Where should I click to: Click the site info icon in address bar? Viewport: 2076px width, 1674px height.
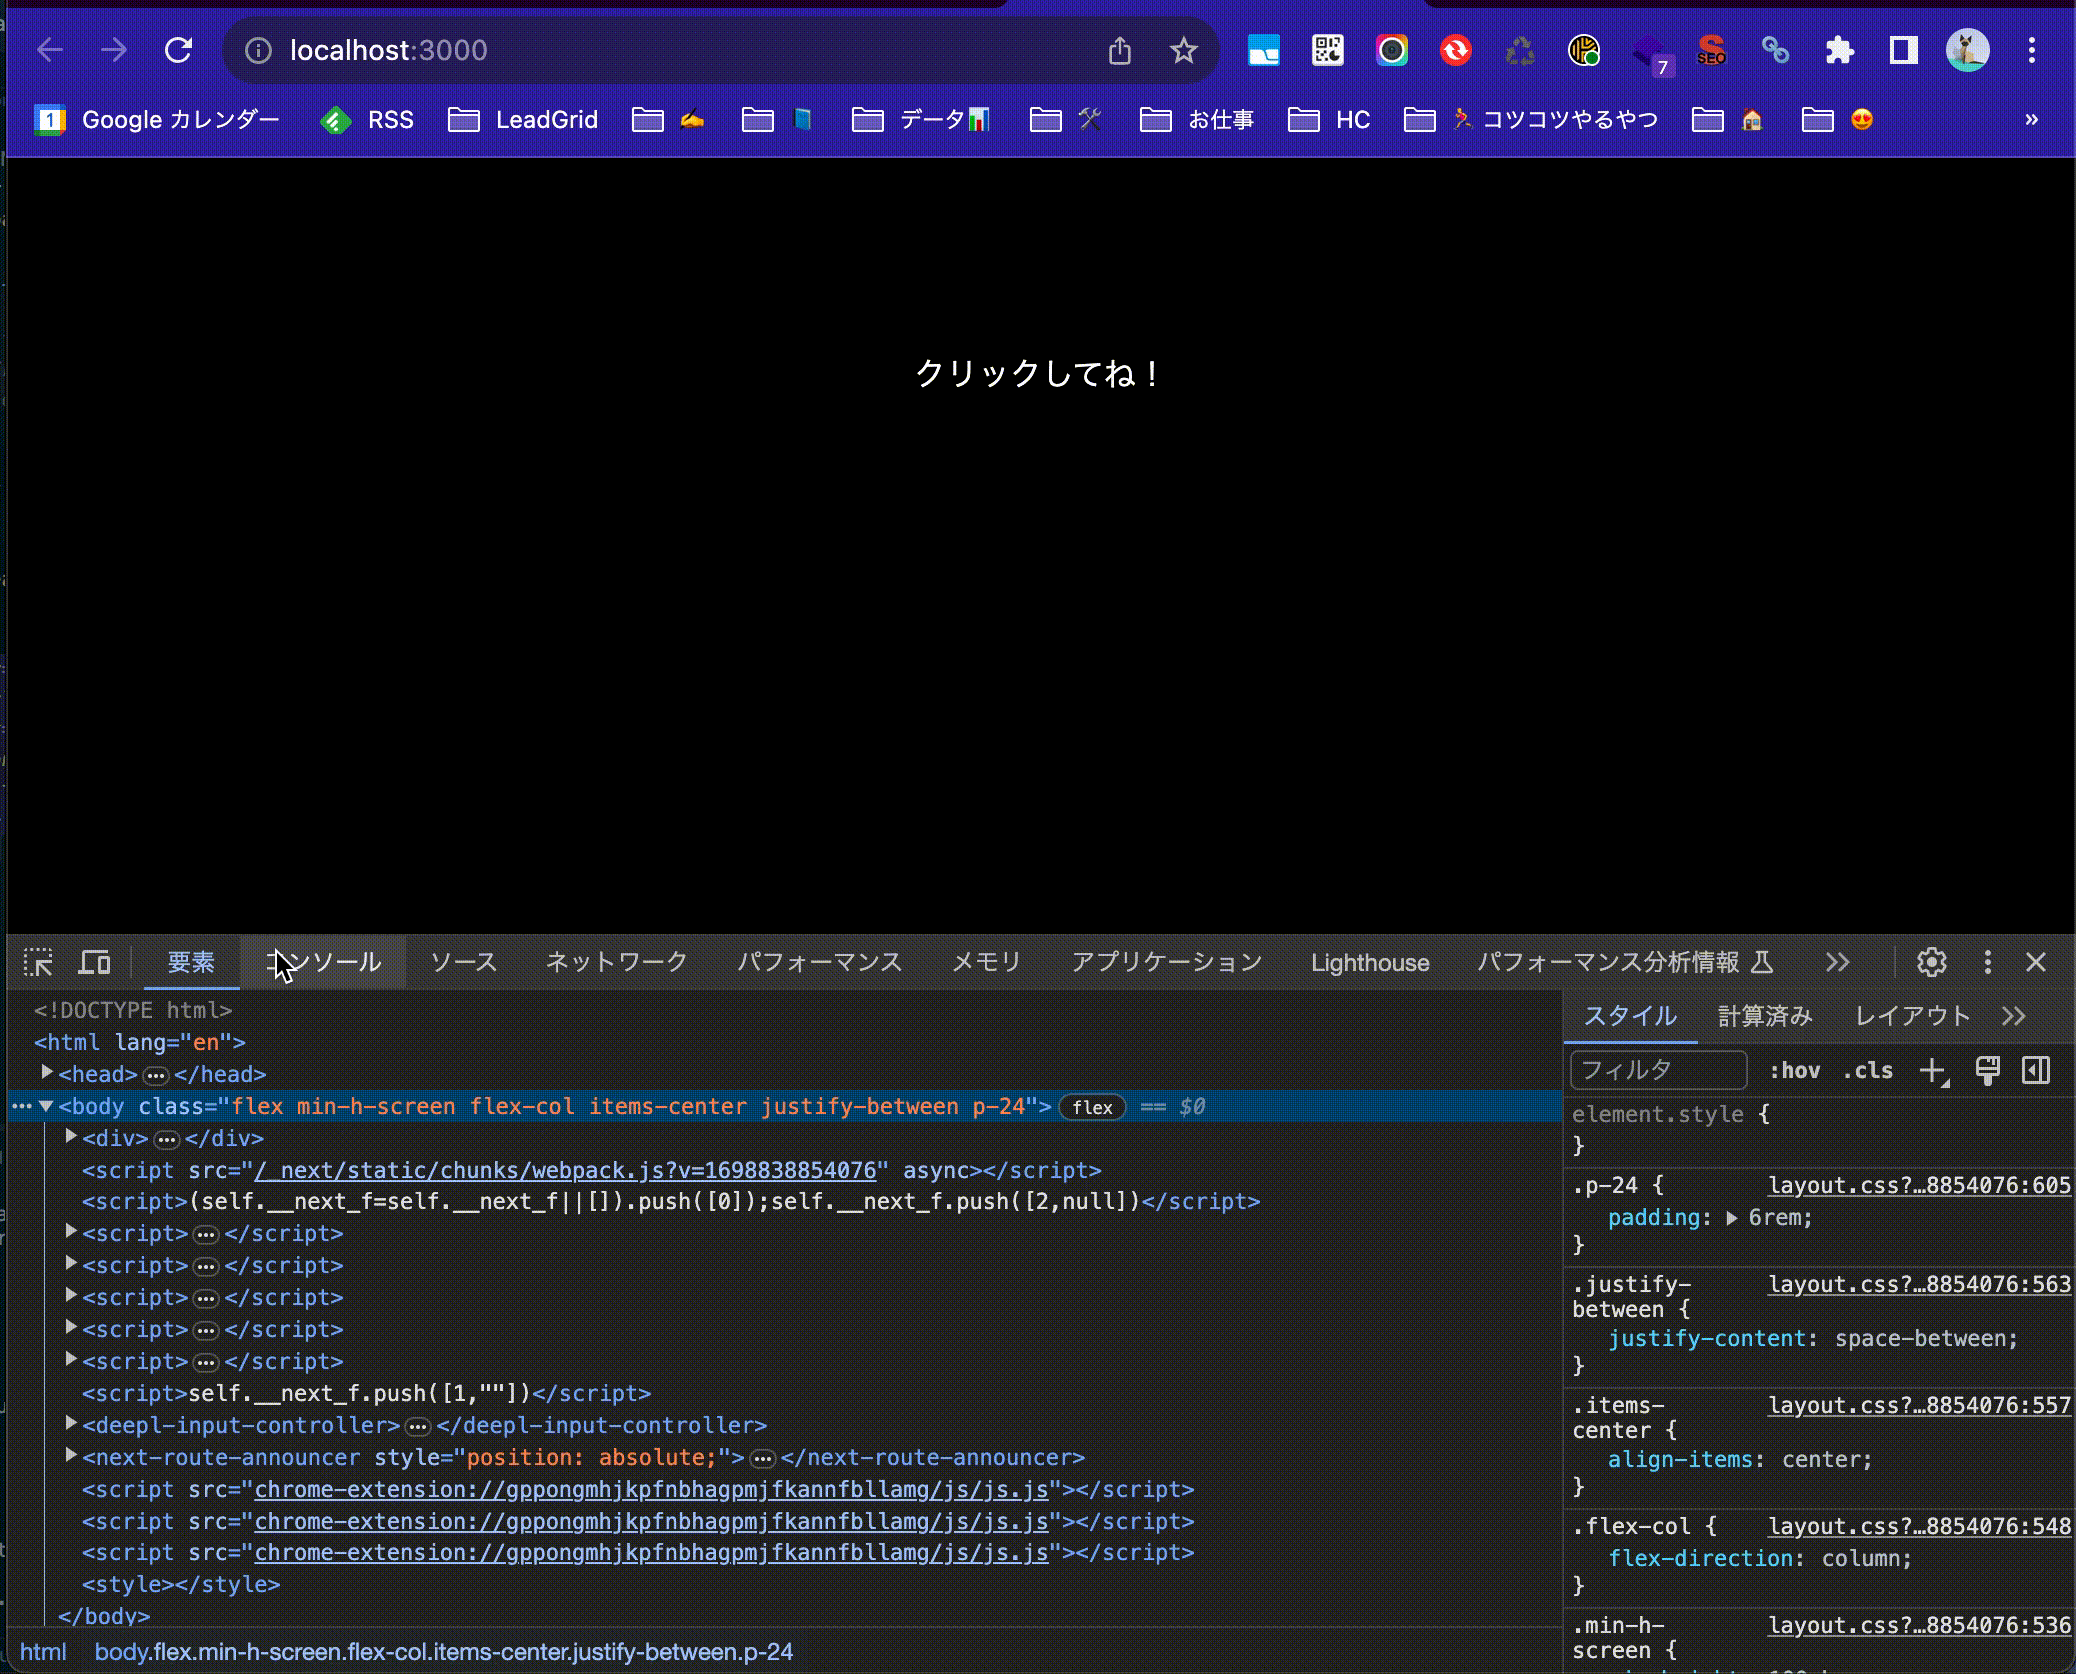tap(258, 50)
